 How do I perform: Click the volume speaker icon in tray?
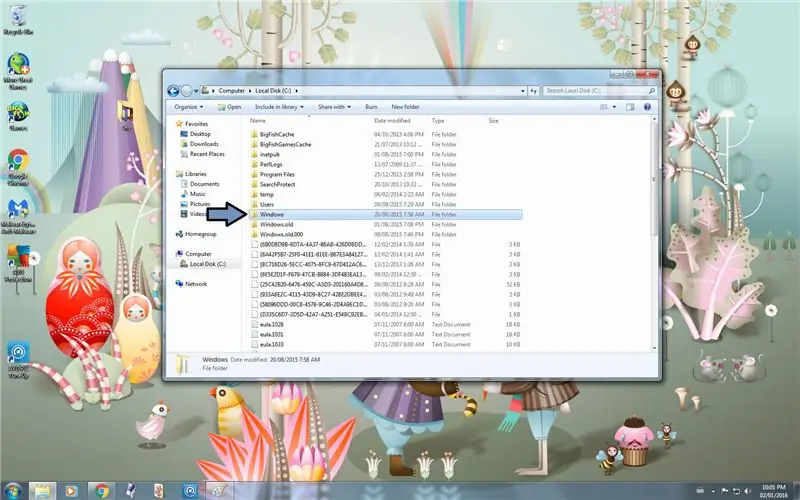pos(747,491)
